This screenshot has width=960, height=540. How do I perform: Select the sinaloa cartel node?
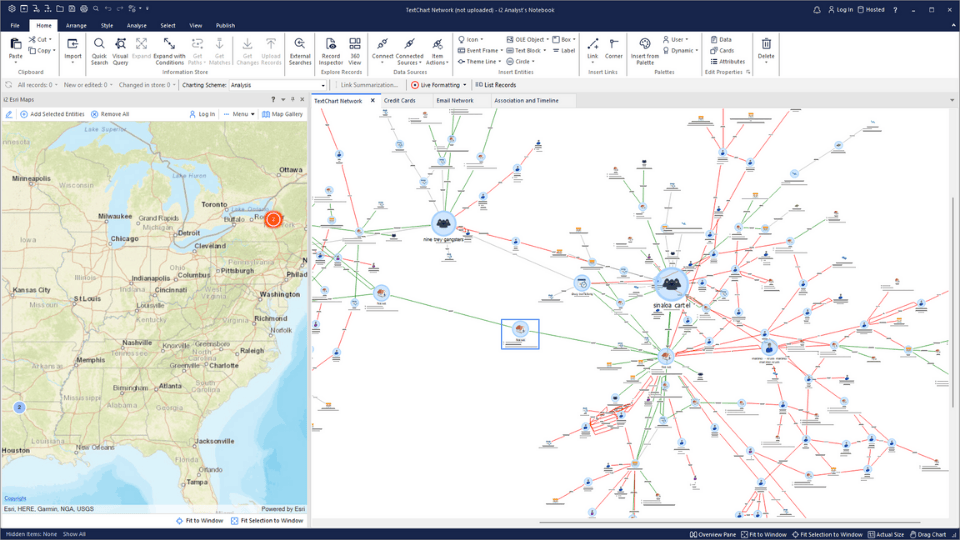click(x=671, y=284)
